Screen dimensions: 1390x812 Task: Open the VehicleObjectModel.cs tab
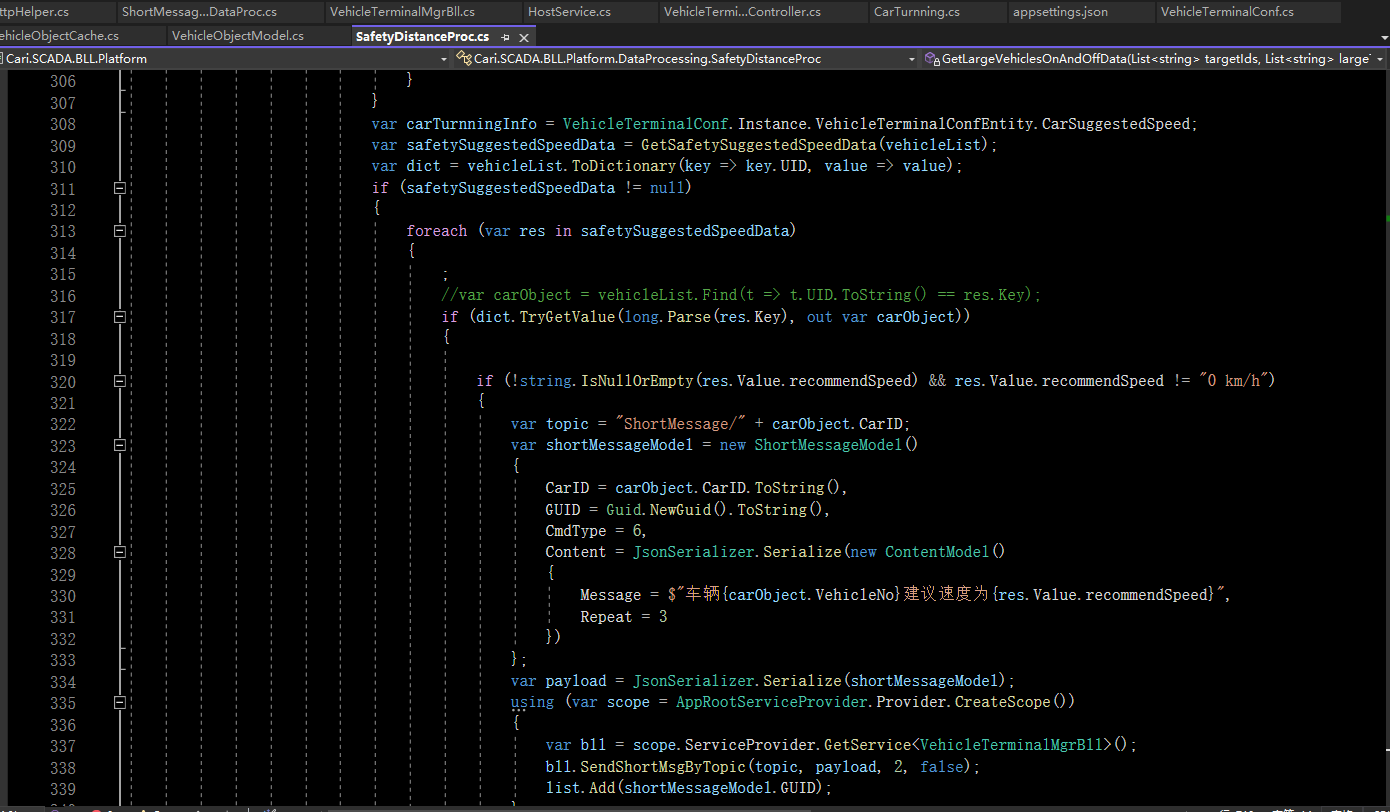click(x=237, y=36)
